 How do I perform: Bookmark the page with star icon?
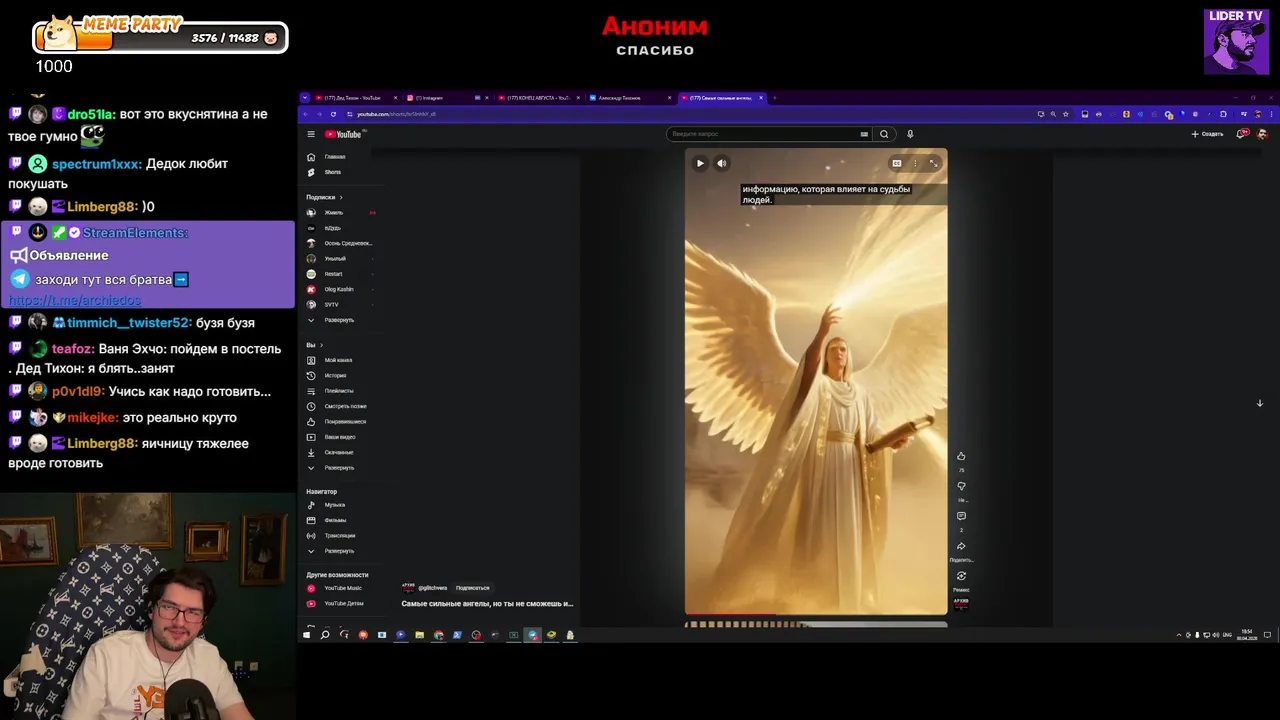pyautogui.click(x=1065, y=114)
